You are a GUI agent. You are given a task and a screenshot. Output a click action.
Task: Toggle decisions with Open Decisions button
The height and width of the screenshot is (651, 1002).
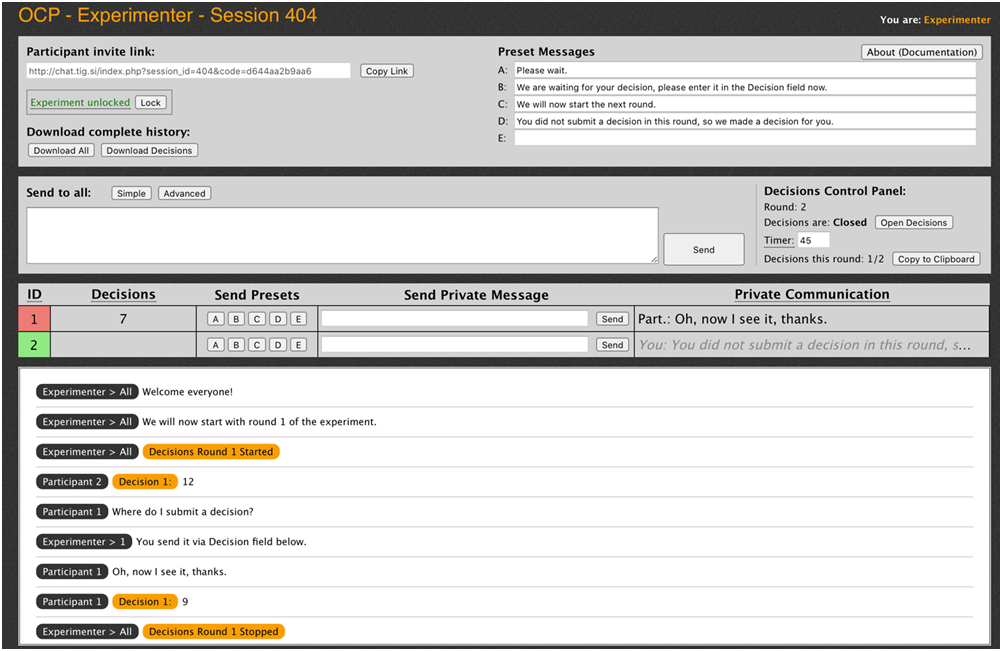pyautogui.click(x=913, y=222)
